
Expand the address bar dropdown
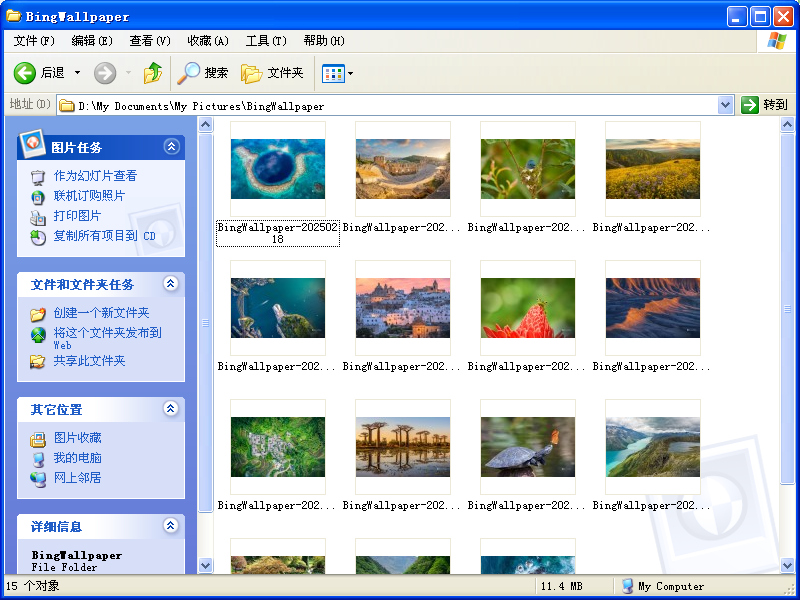pos(725,106)
